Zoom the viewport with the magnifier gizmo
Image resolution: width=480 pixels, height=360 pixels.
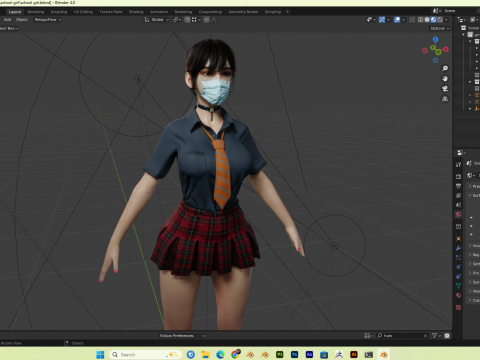coord(445,68)
